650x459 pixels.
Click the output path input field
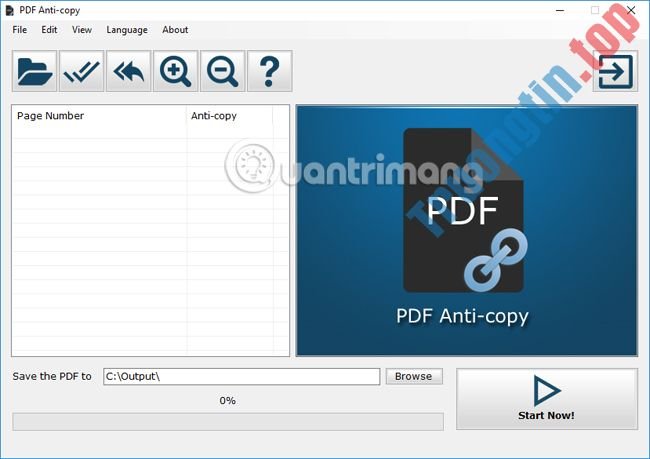[x=242, y=376]
